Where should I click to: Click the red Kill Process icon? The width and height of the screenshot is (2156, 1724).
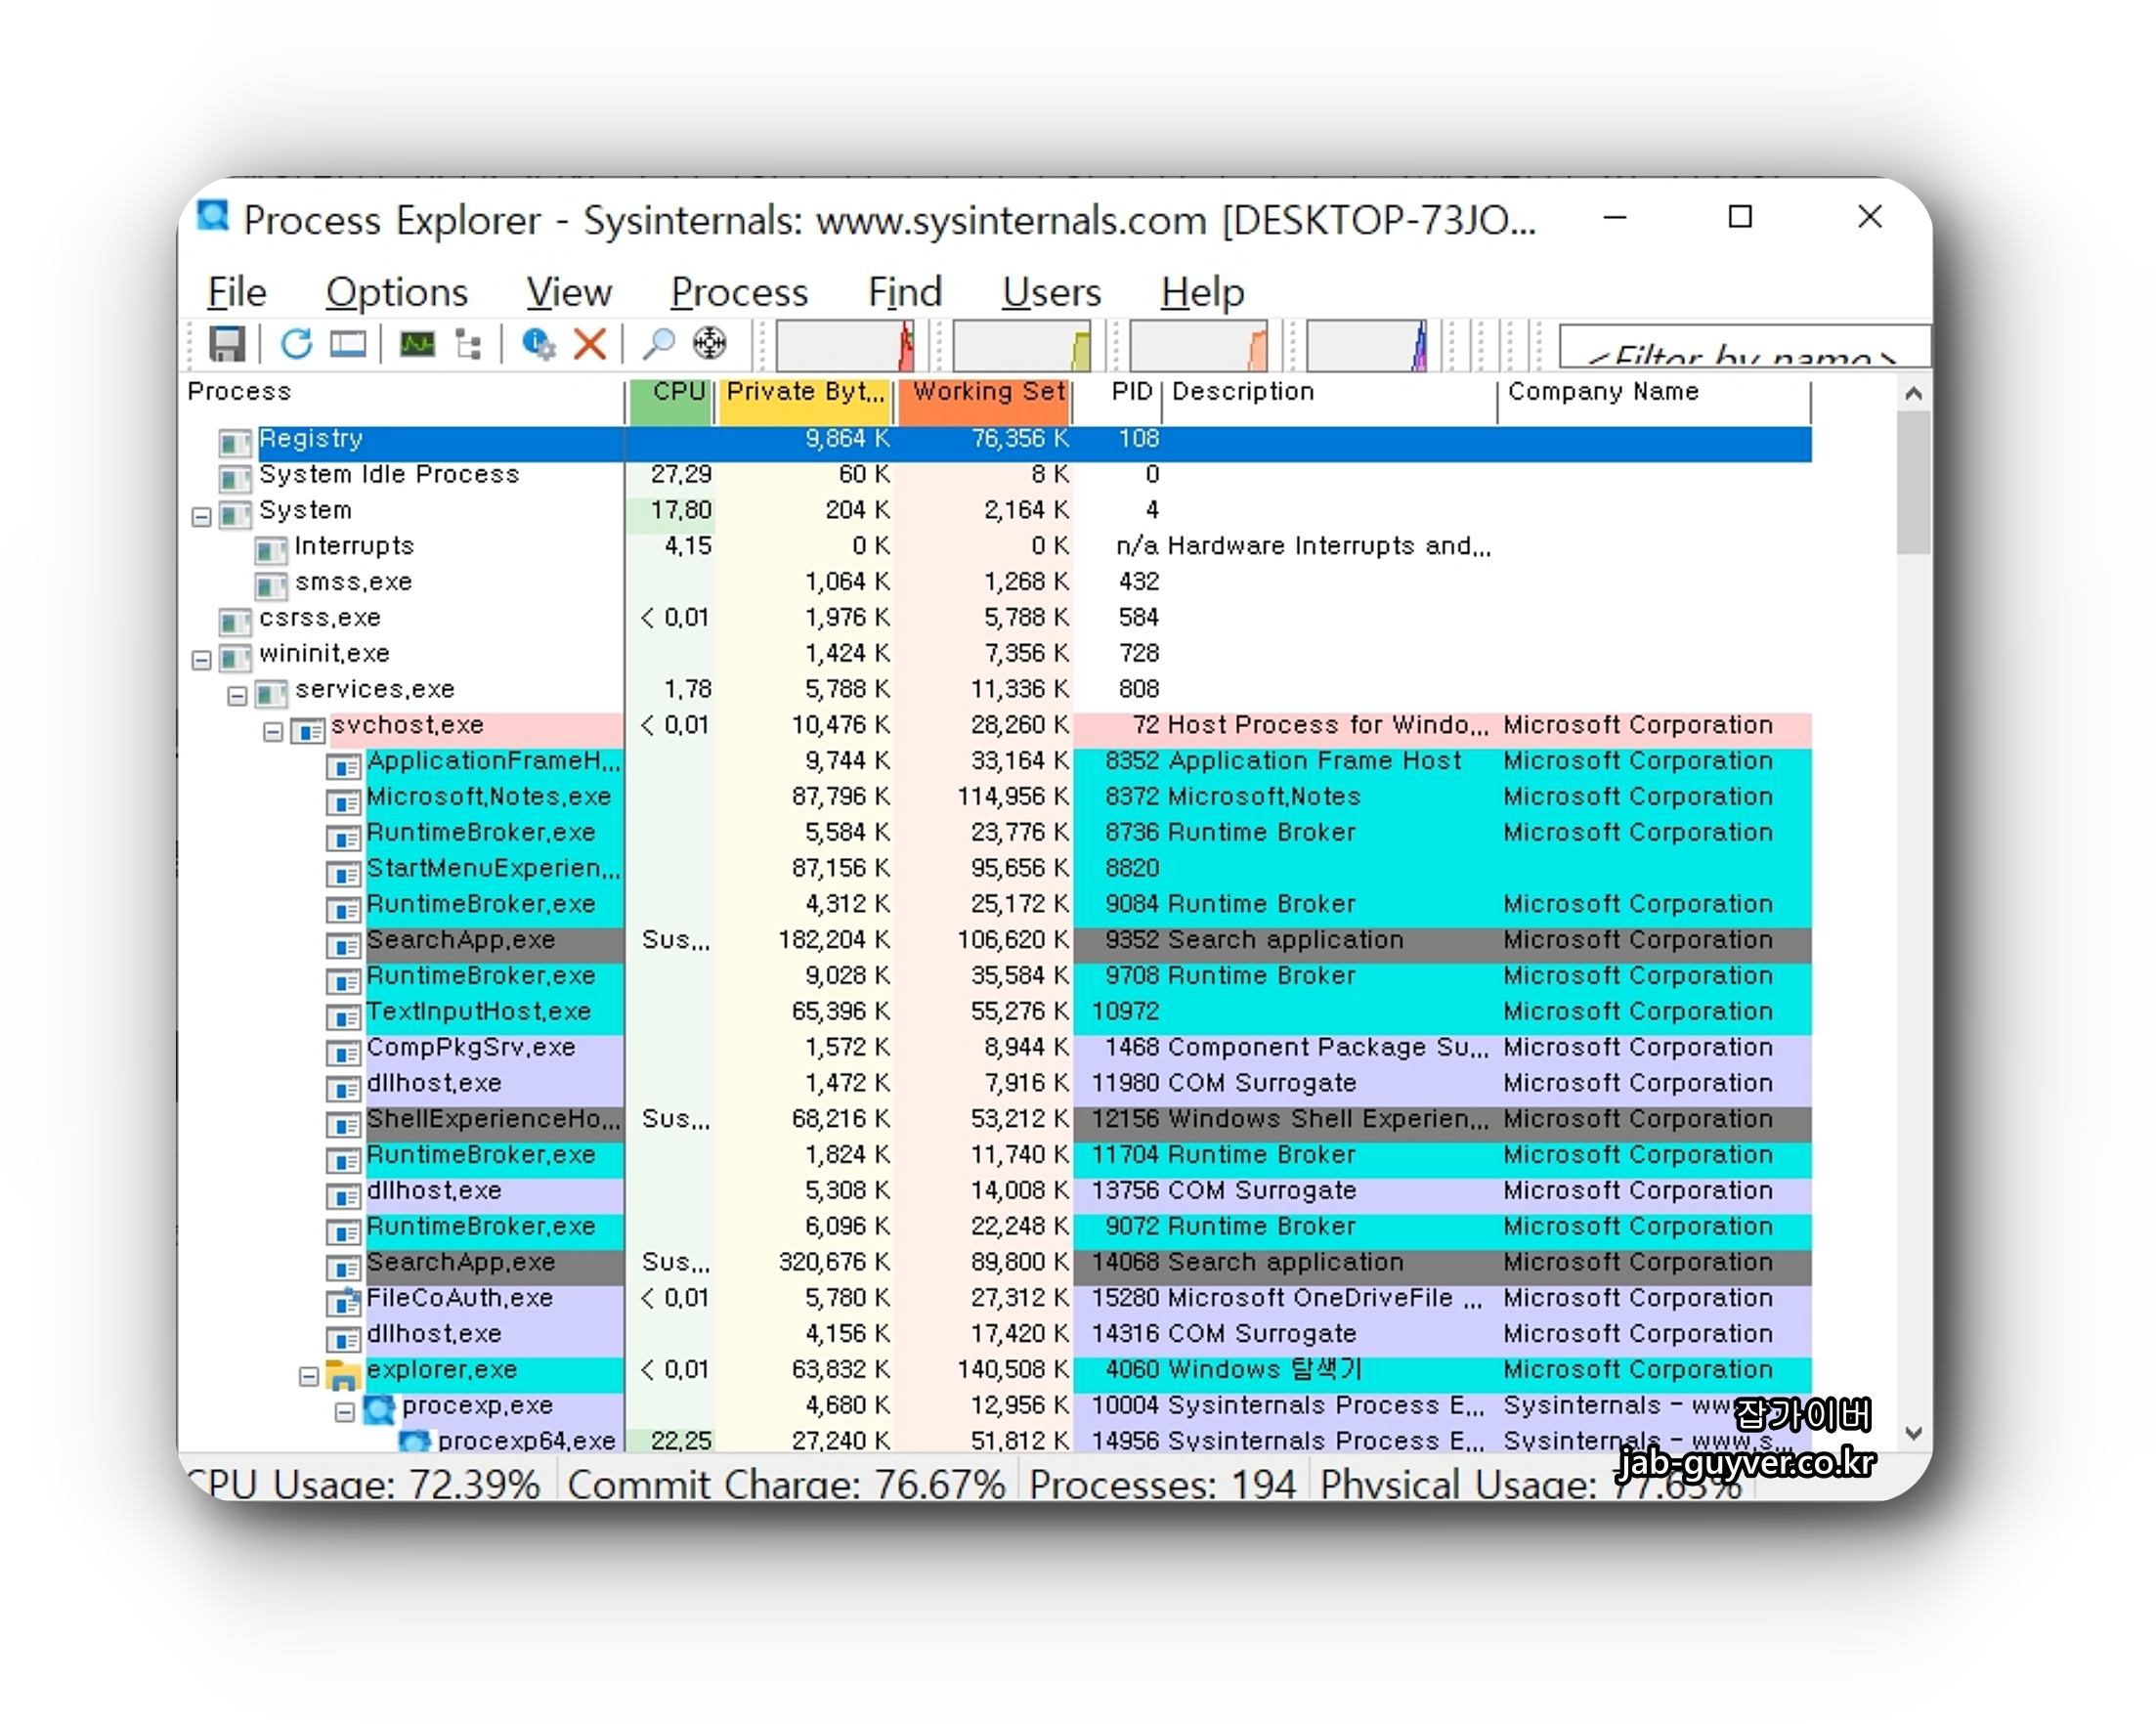pyautogui.click(x=590, y=344)
